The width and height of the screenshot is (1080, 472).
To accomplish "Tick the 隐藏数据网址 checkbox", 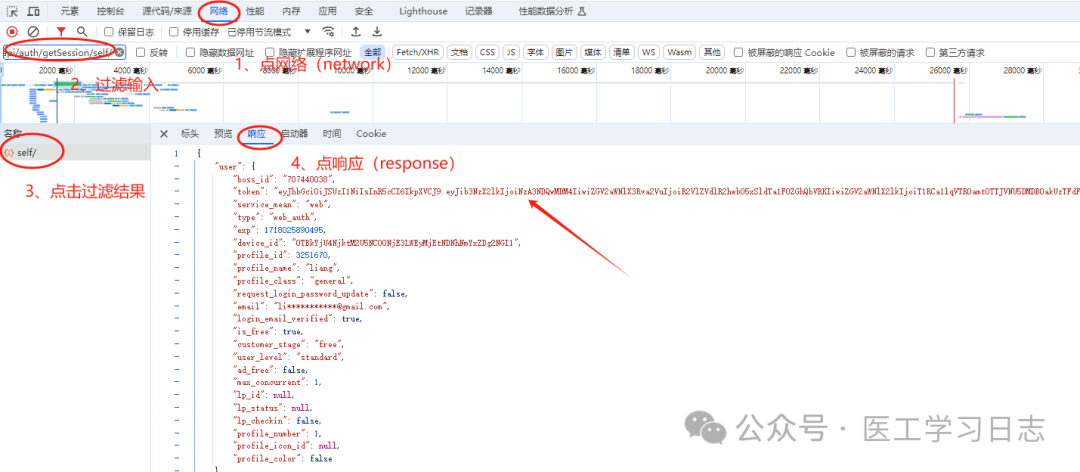I will (x=191, y=52).
